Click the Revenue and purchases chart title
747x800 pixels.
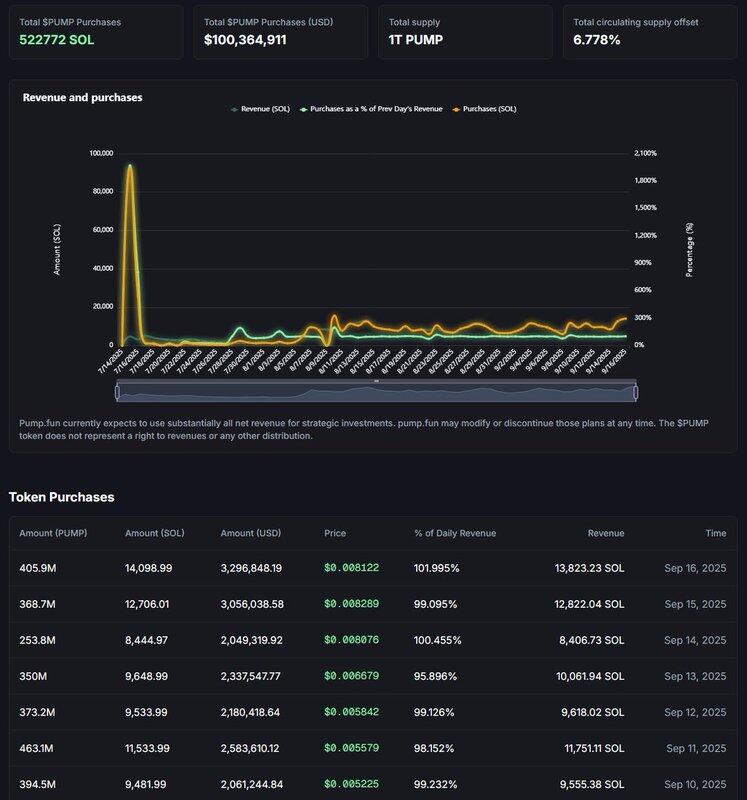[82, 97]
